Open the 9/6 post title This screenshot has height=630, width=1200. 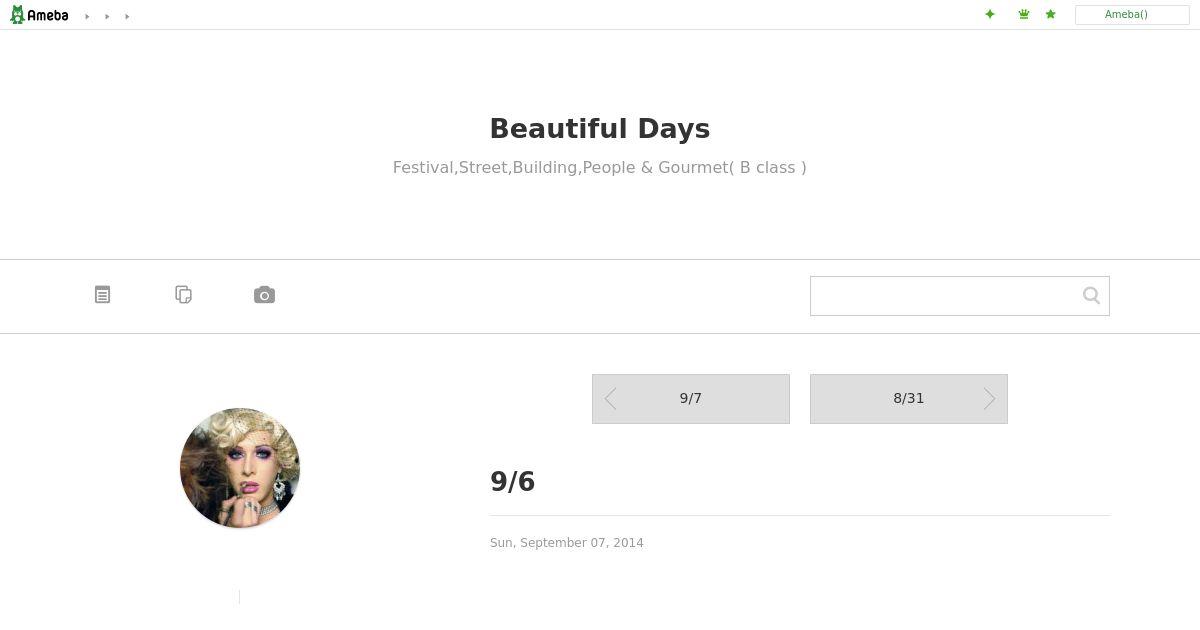tap(512, 482)
